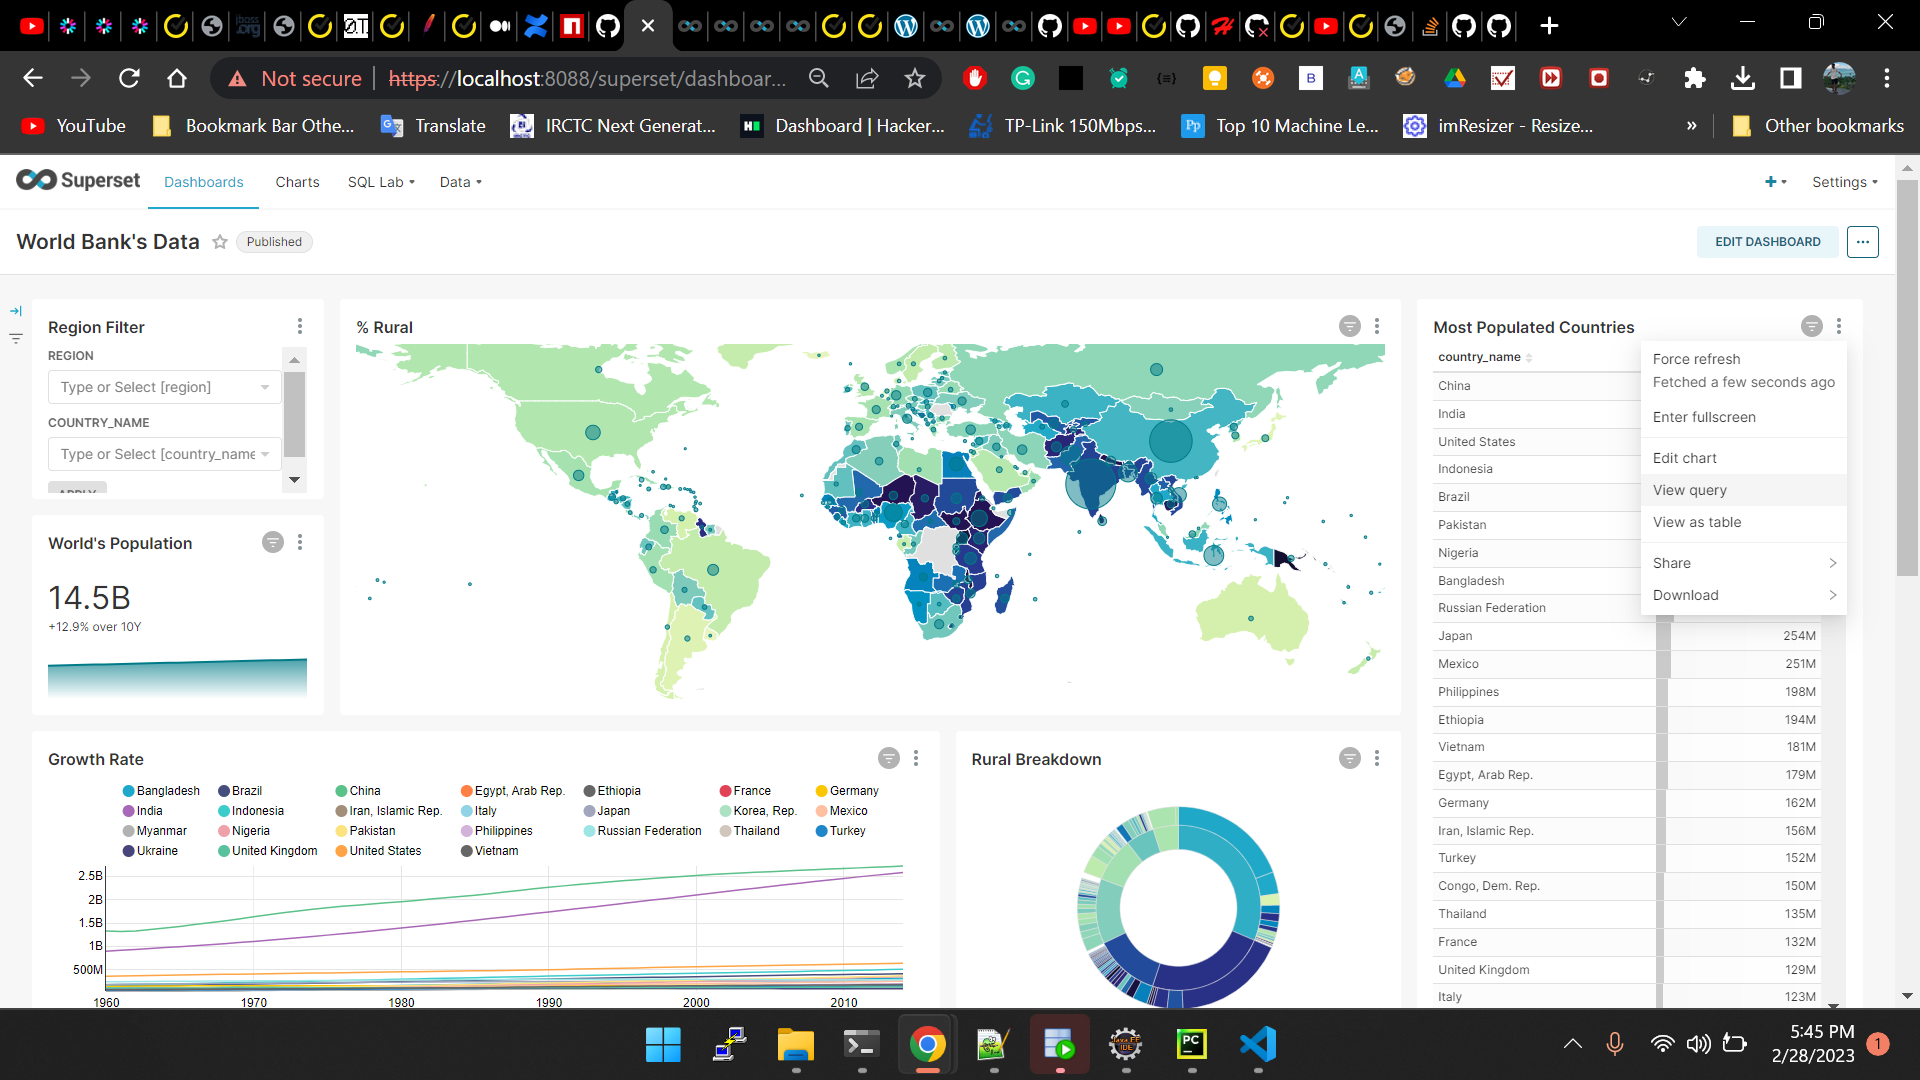Click % Rural filter indicator icon
The height and width of the screenshot is (1080, 1920).
[x=1349, y=327]
